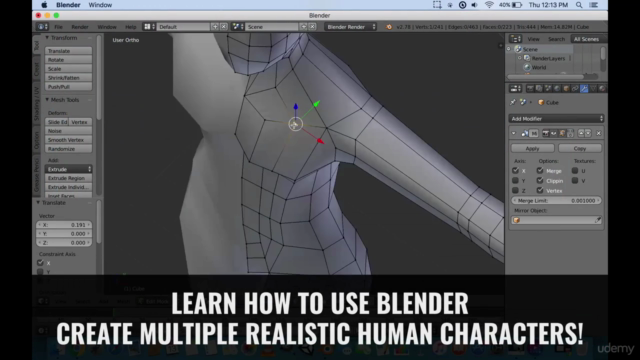Image resolution: width=640 pixels, height=360 pixels.
Task: Open the Render menu
Action: pos(80,27)
